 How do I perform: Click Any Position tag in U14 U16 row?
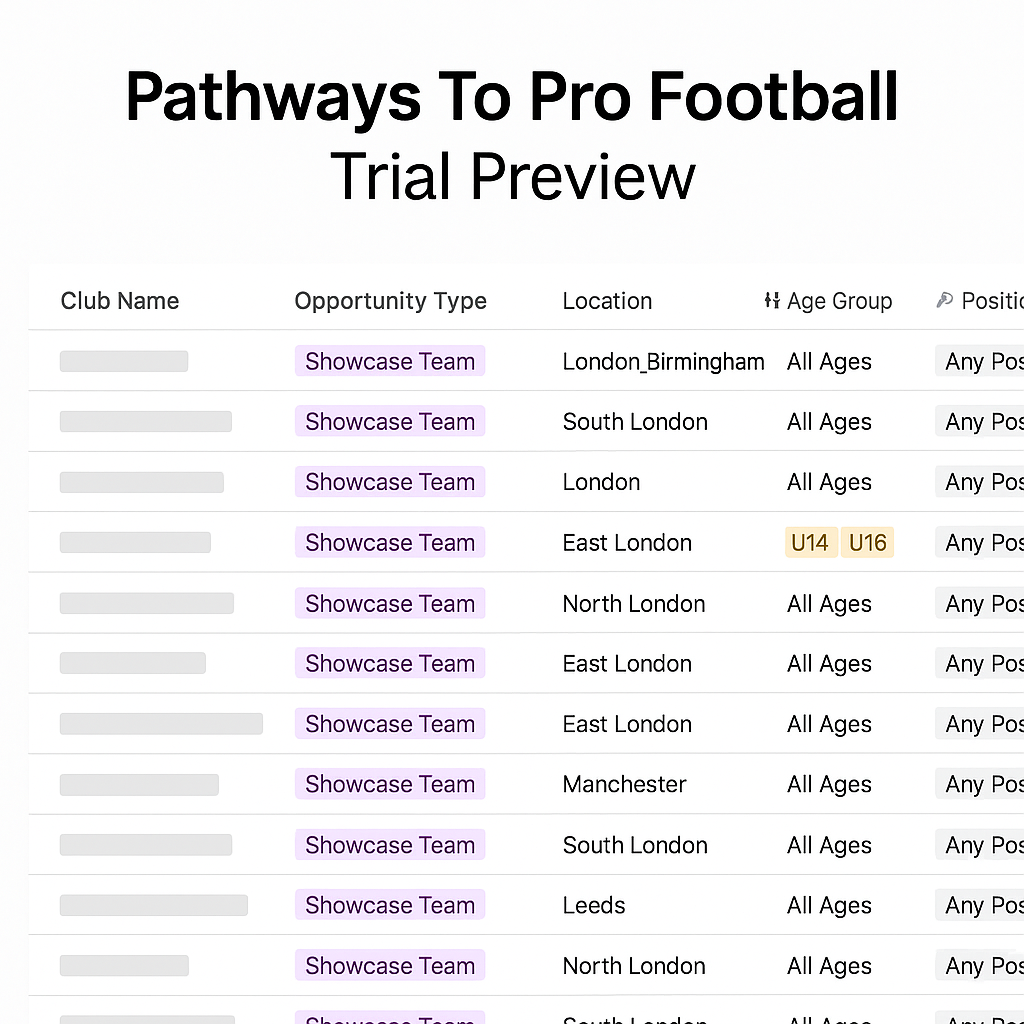pos(980,543)
